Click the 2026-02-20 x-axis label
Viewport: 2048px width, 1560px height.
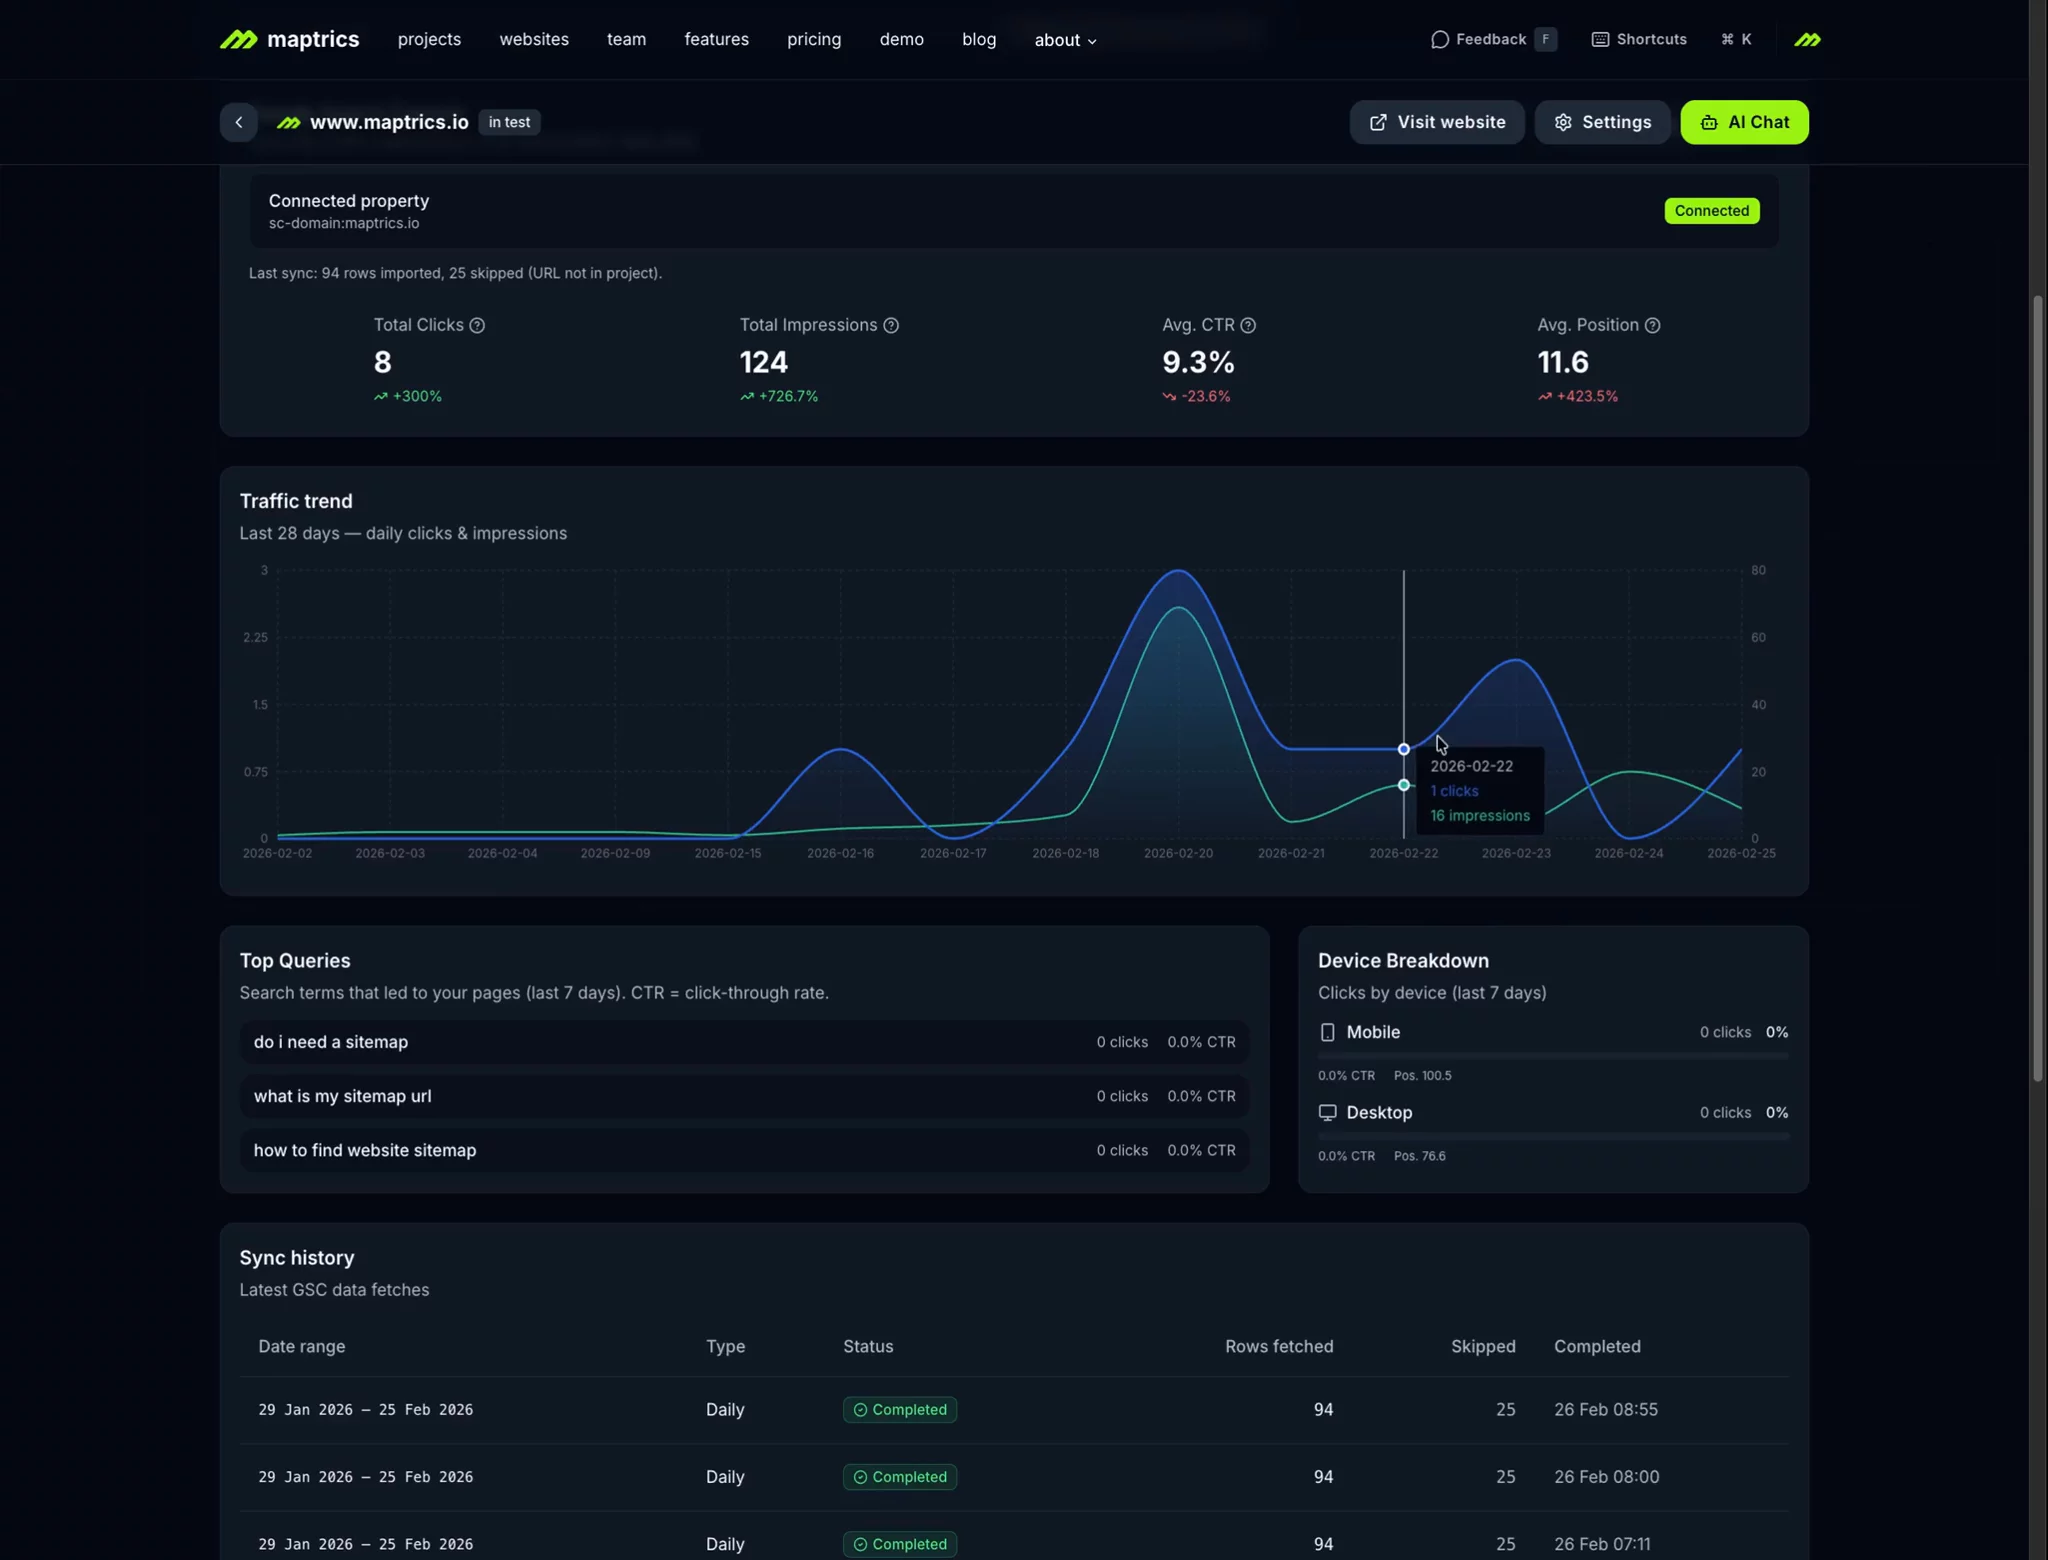[1178, 853]
